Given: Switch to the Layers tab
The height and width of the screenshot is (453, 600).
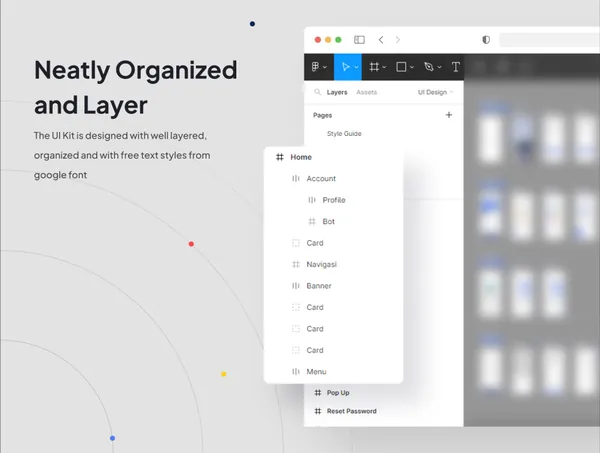Looking at the screenshot, I should (x=337, y=92).
